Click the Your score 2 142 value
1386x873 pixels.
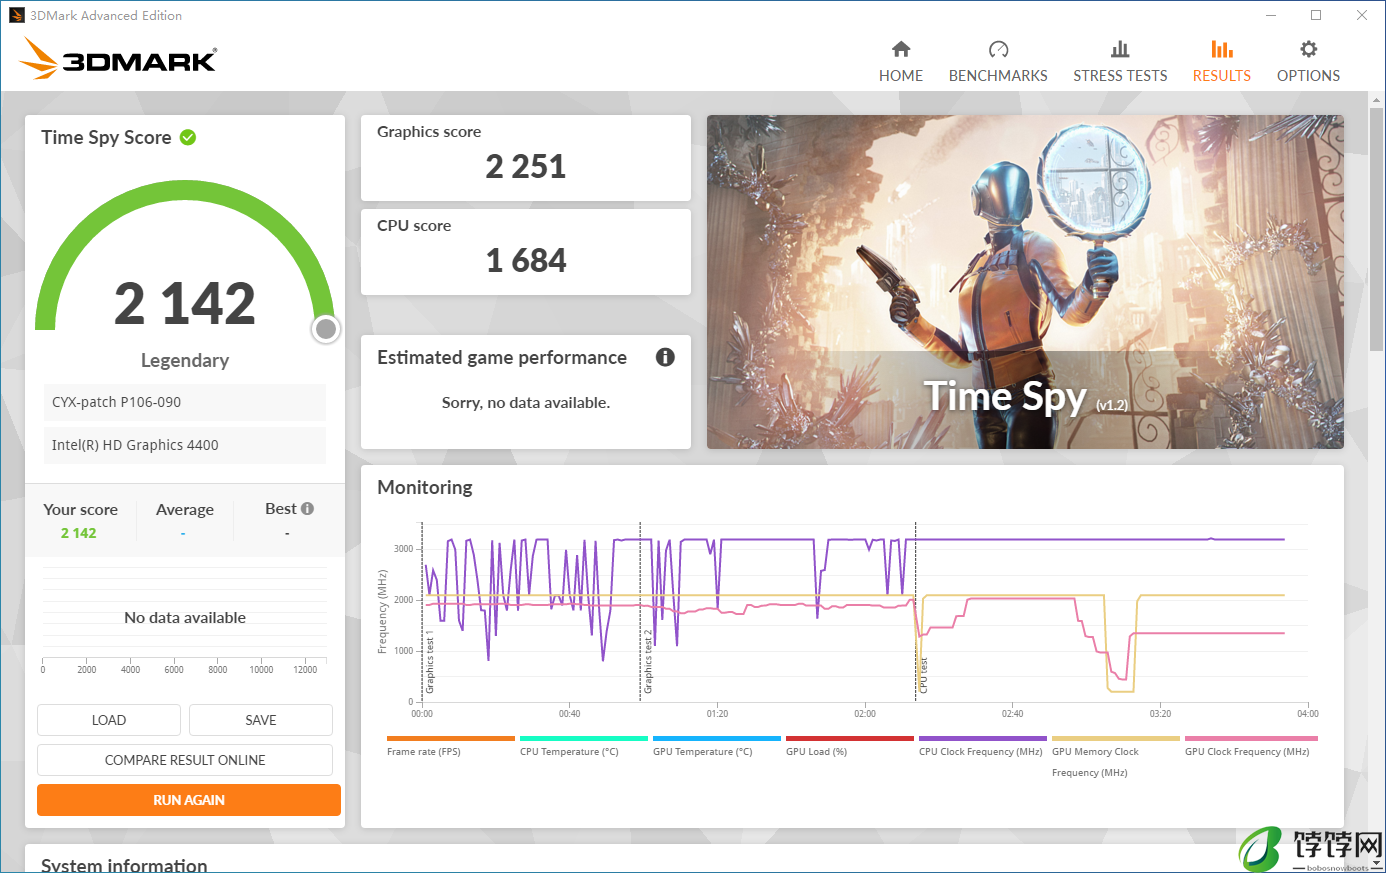pos(79,533)
